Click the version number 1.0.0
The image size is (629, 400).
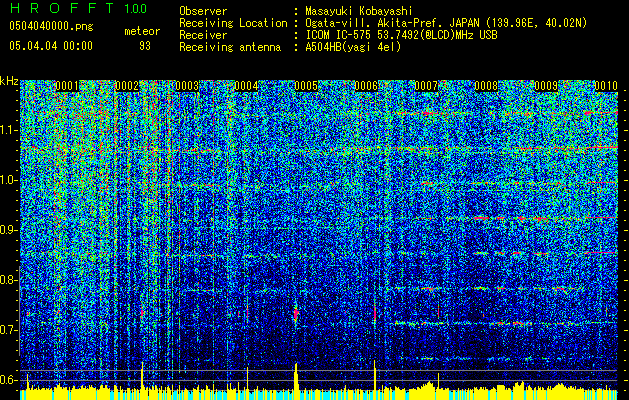(135, 8)
